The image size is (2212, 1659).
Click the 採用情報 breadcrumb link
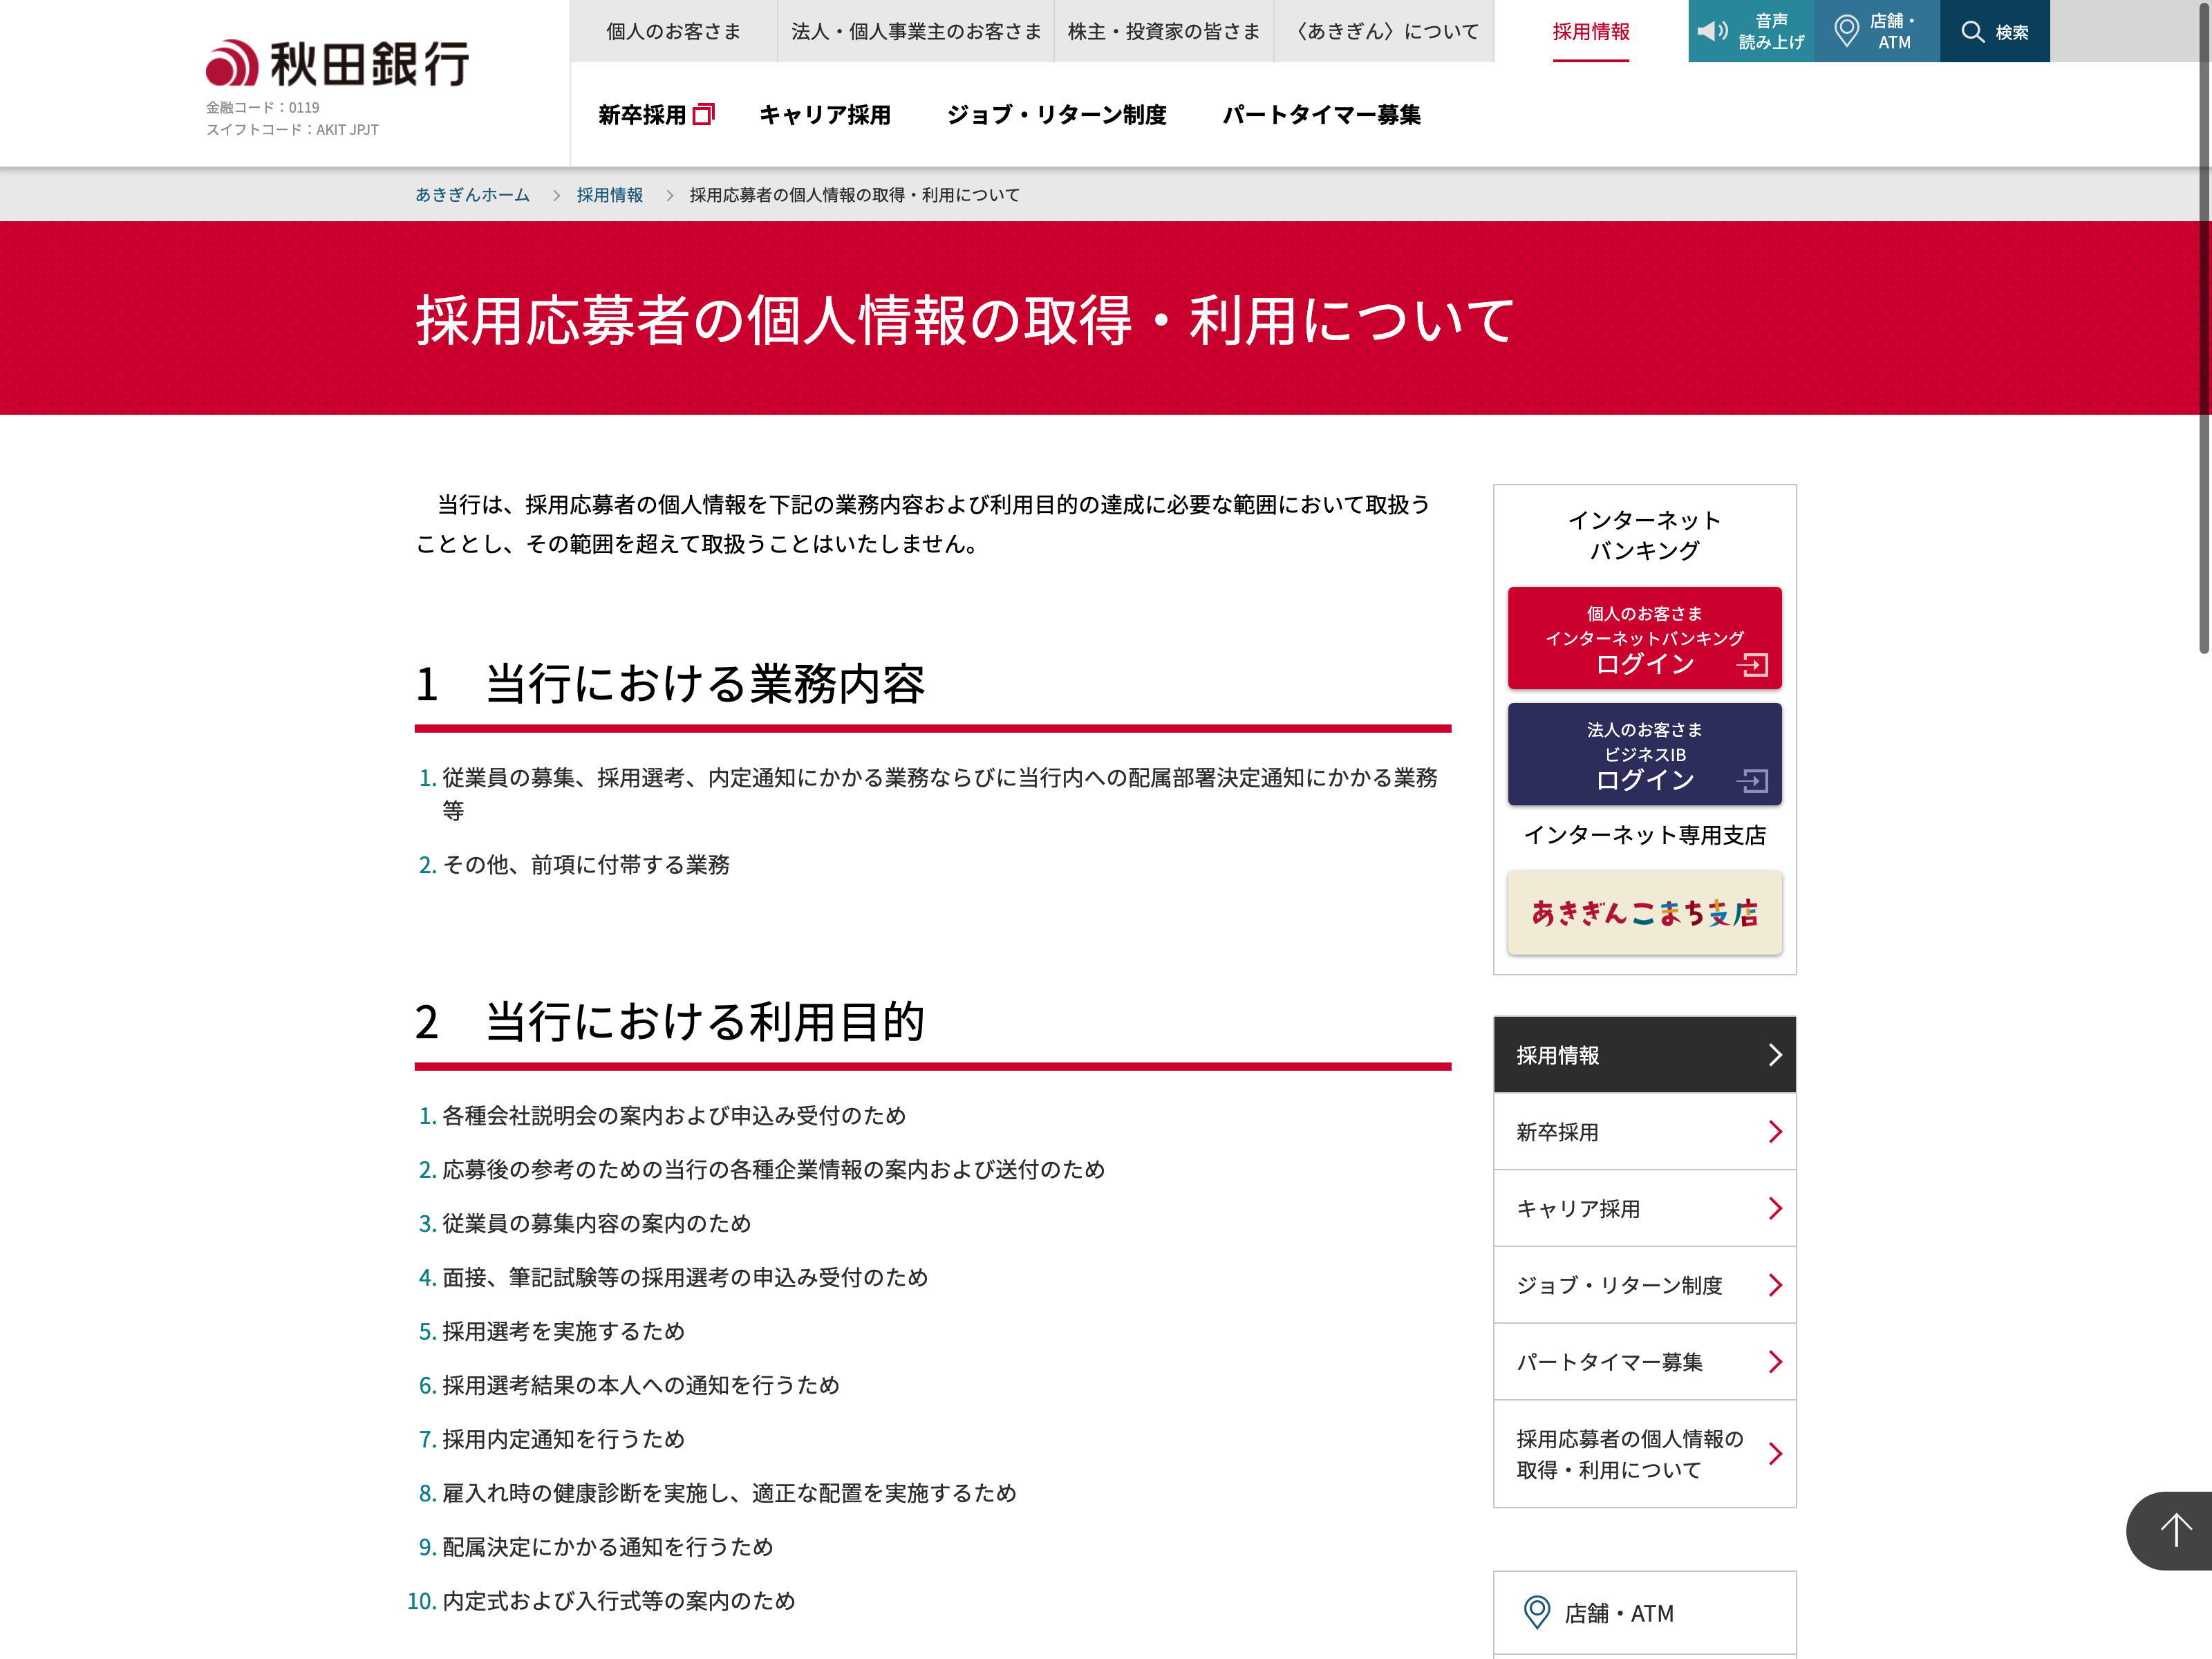(x=609, y=195)
